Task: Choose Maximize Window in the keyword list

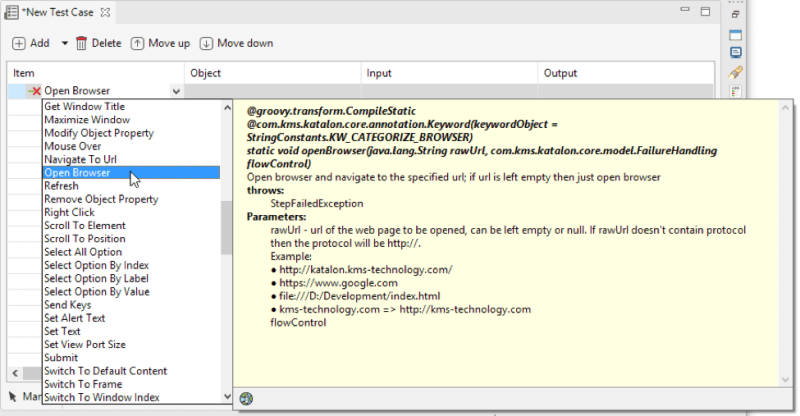Action: pos(87,120)
